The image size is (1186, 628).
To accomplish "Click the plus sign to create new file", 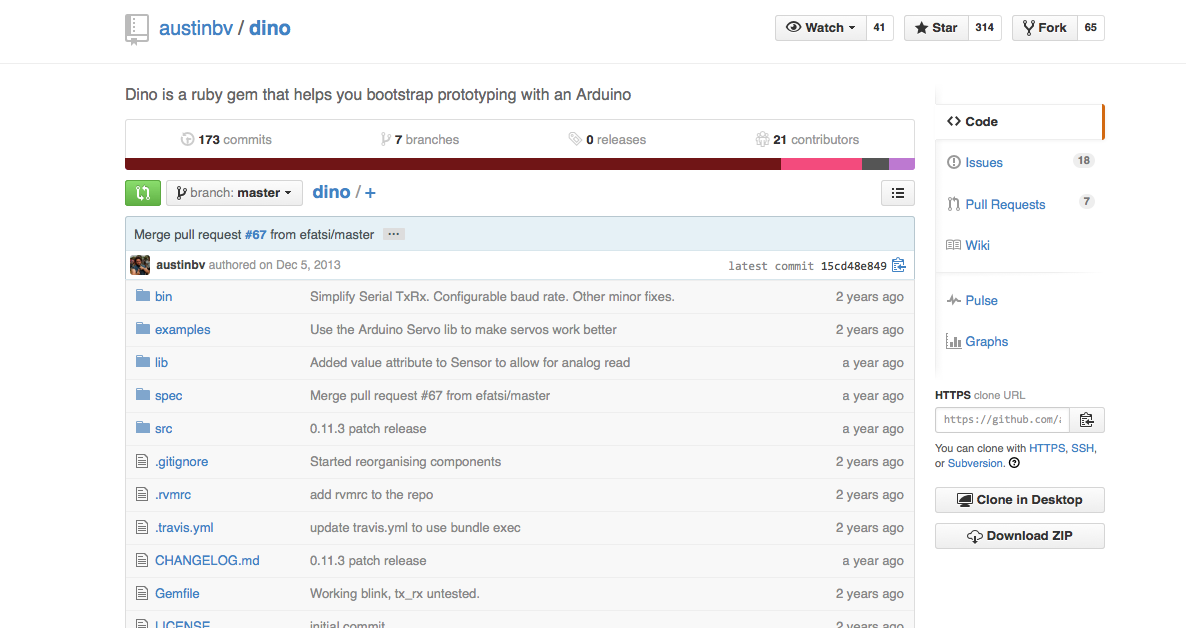I will 370,193.
